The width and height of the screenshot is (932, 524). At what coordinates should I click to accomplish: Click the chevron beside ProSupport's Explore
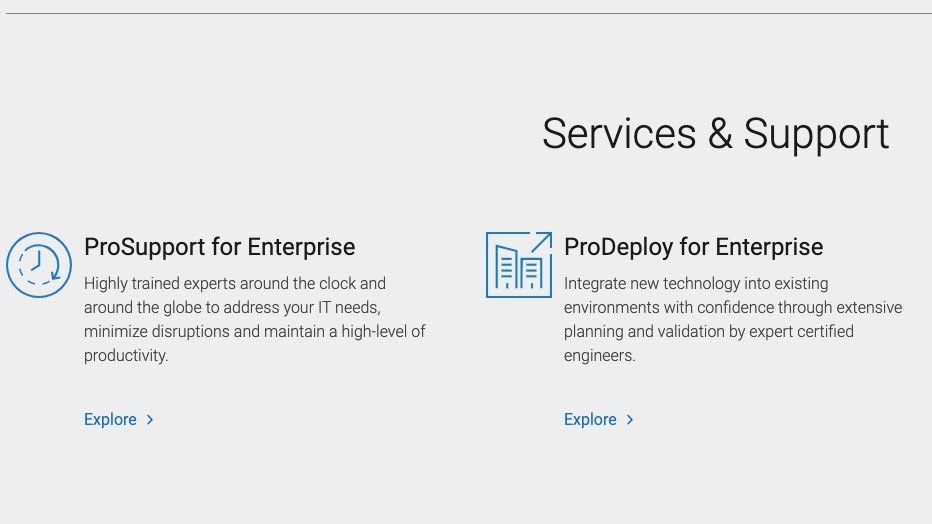point(150,420)
